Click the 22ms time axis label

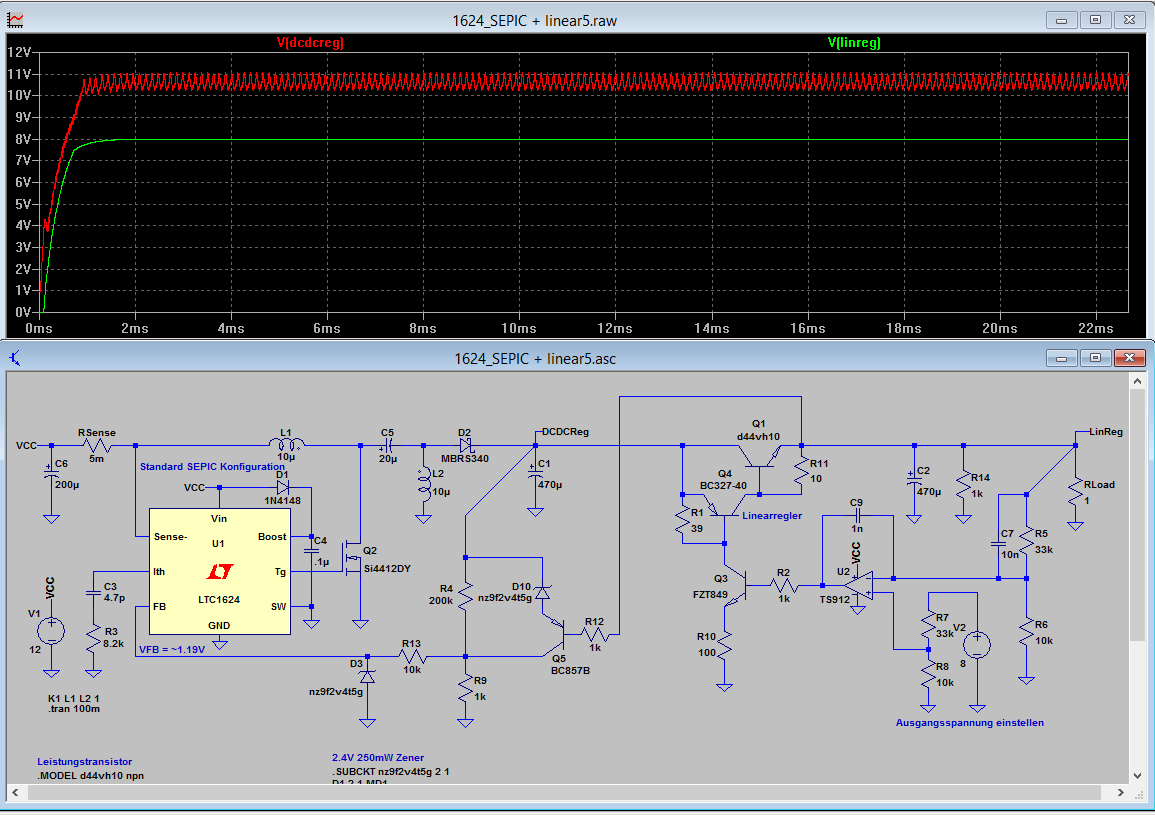pos(1095,329)
